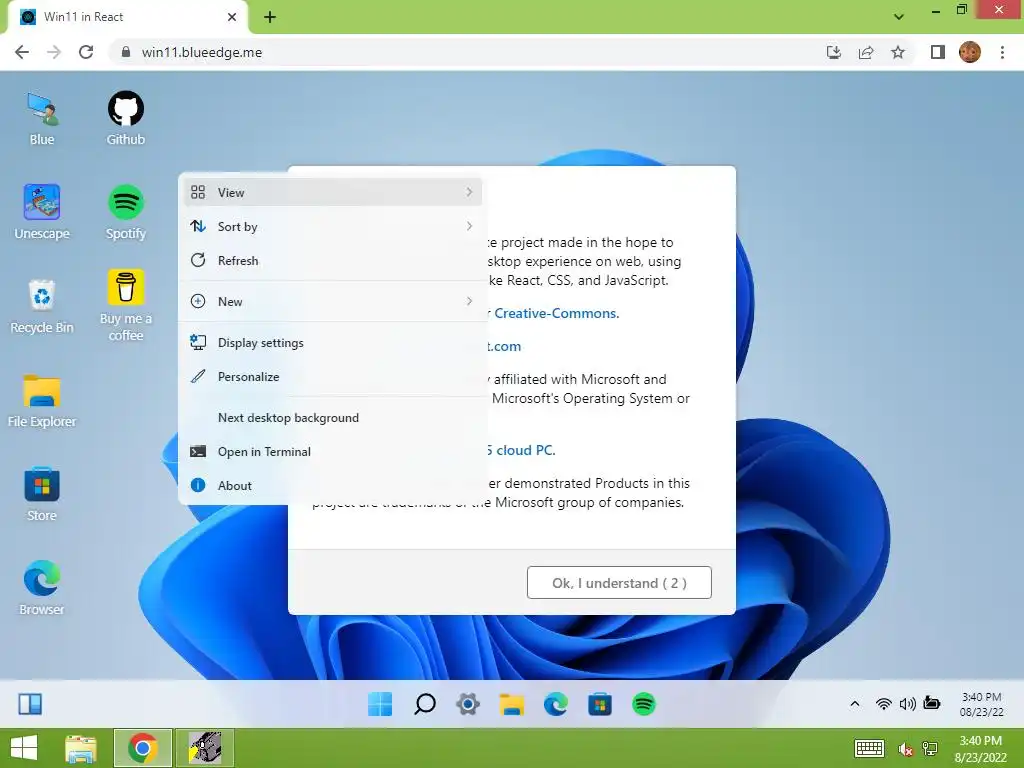Open the Unescape desktop icon
The image size is (1024, 768).
(42, 212)
